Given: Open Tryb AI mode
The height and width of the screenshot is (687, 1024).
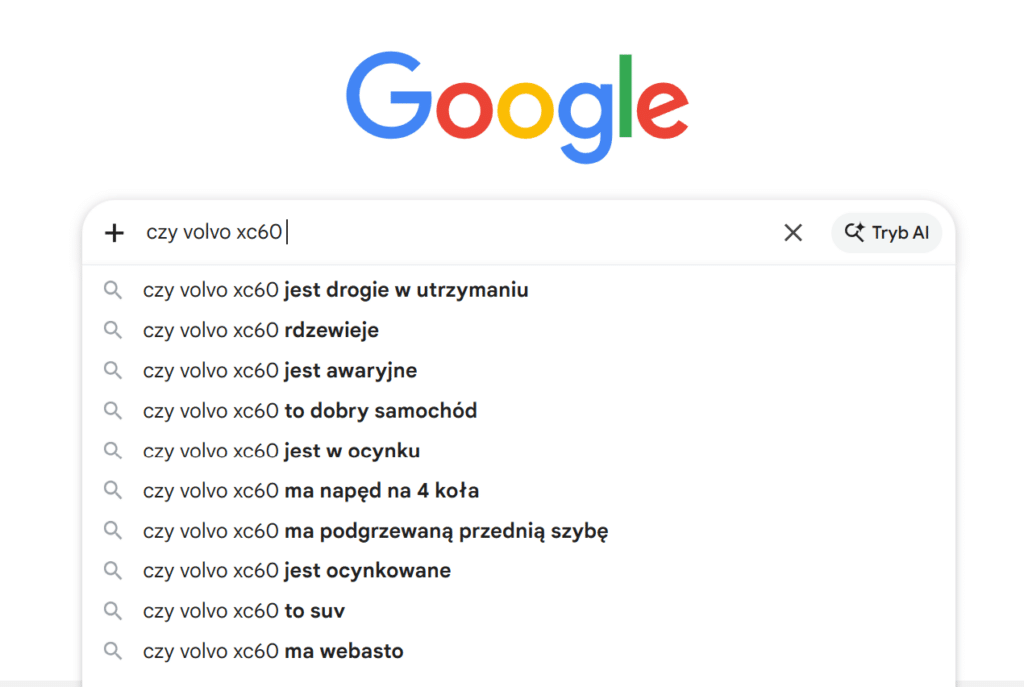Looking at the screenshot, I should (886, 233).
